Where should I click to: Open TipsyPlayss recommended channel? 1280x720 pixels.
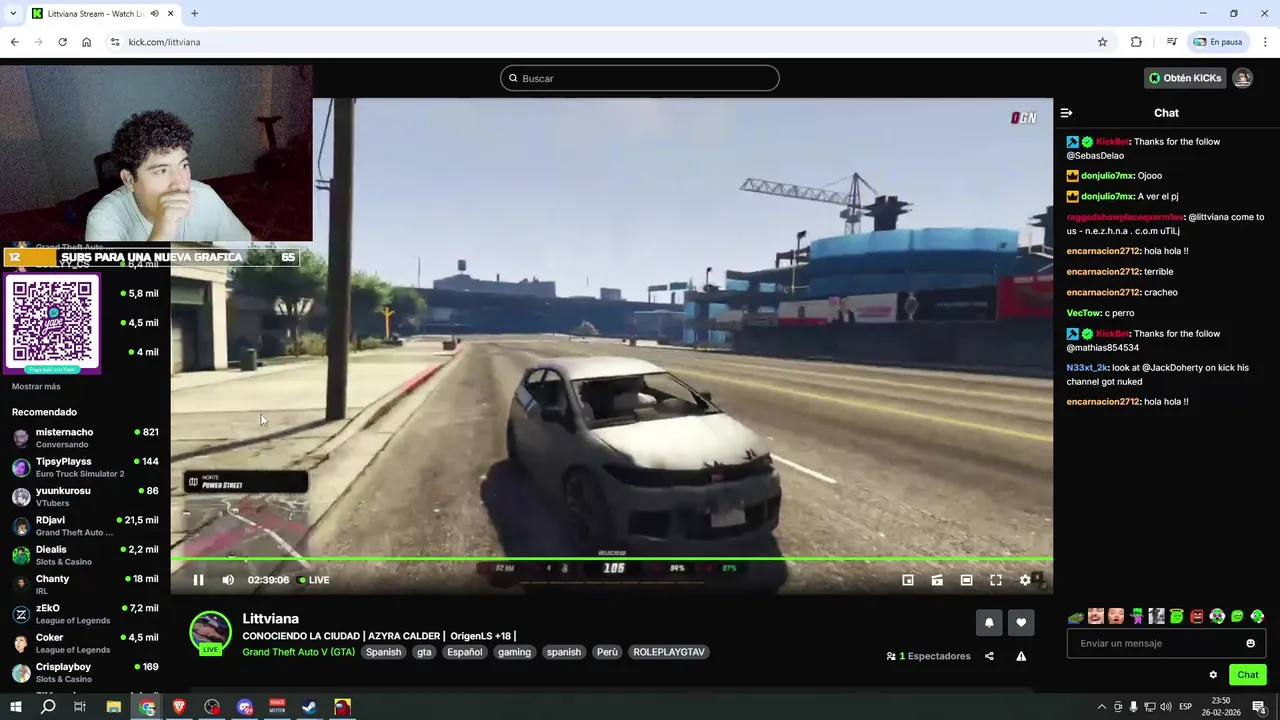(85, 467)
